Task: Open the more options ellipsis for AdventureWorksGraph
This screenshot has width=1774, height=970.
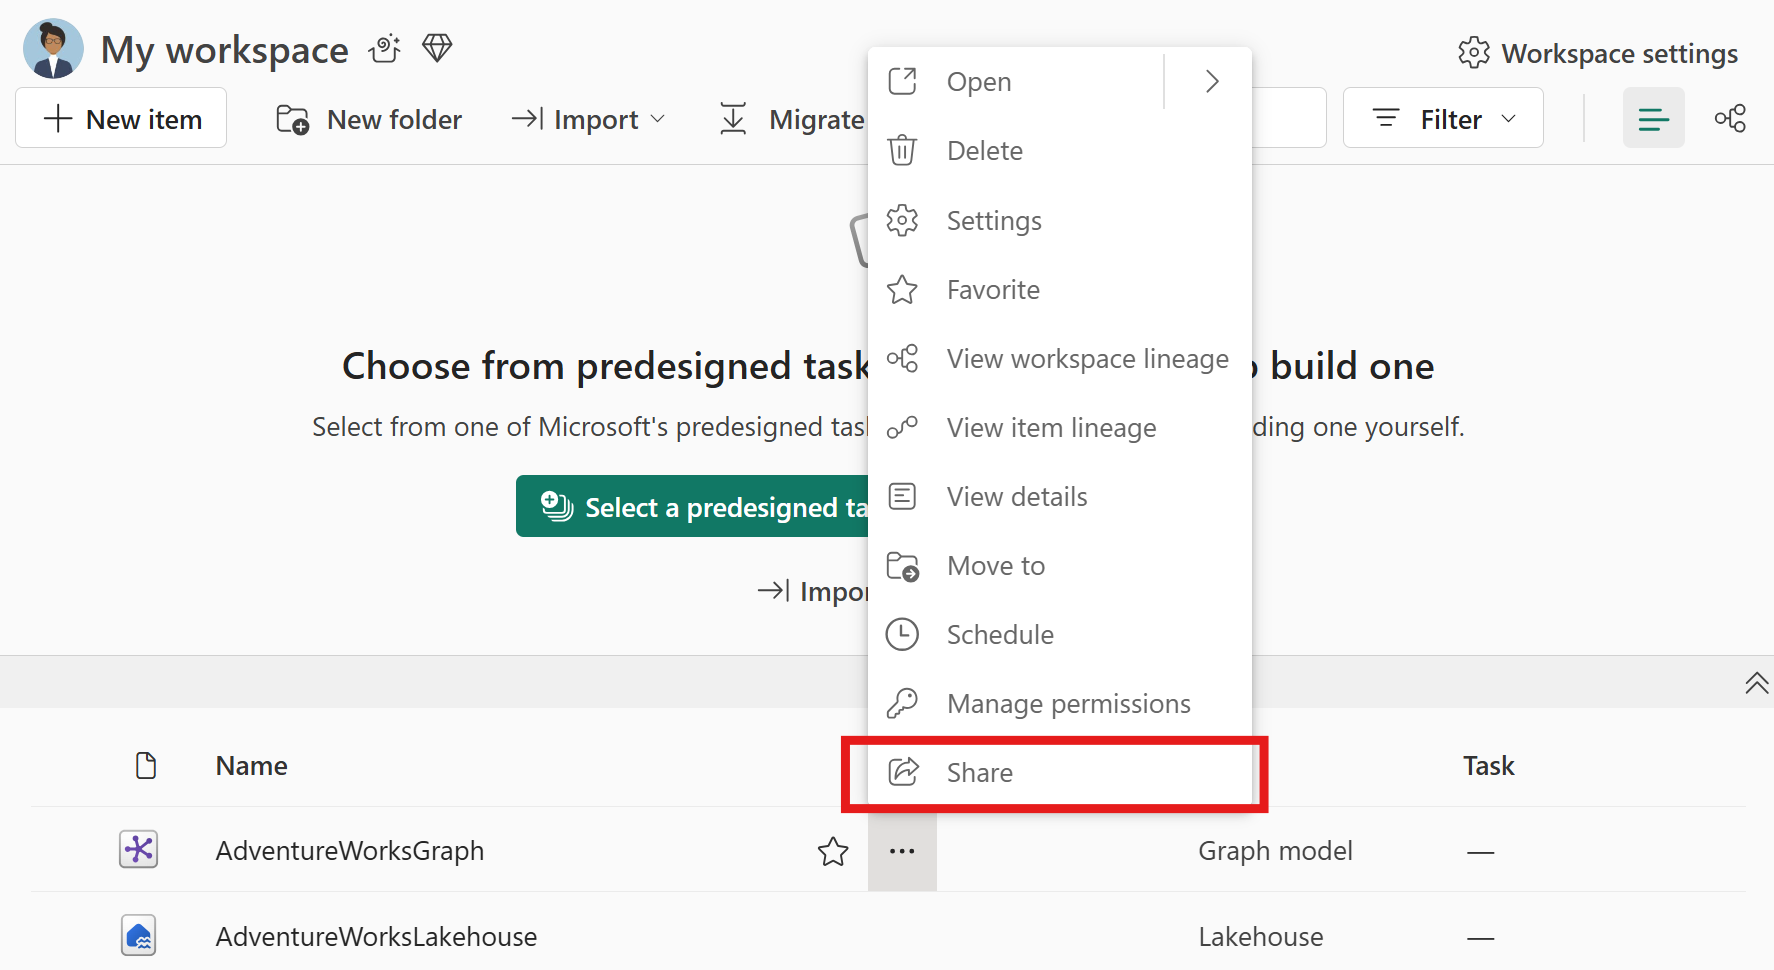Action: tap(902, 851)
